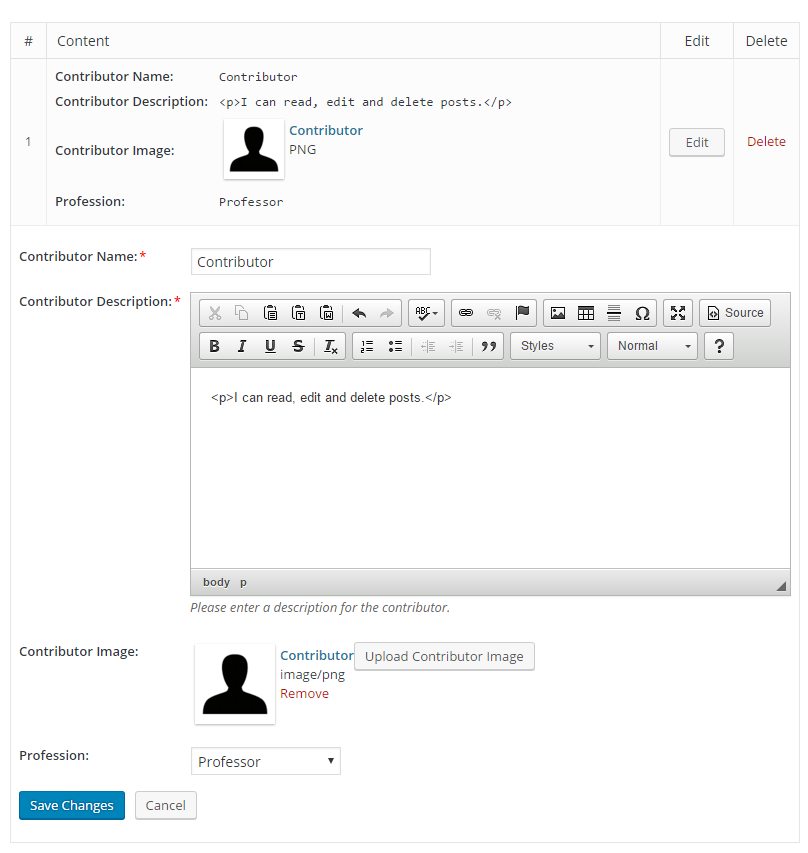Click Paste as plain text icon
The height and width of the screenshot is (853, 808).
(298, 313)
